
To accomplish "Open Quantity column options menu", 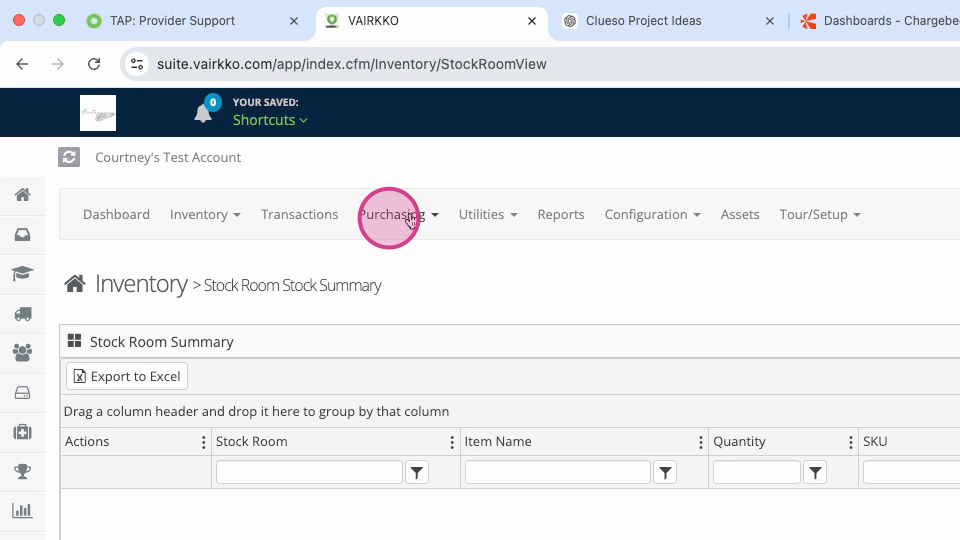I will [850, 442].
